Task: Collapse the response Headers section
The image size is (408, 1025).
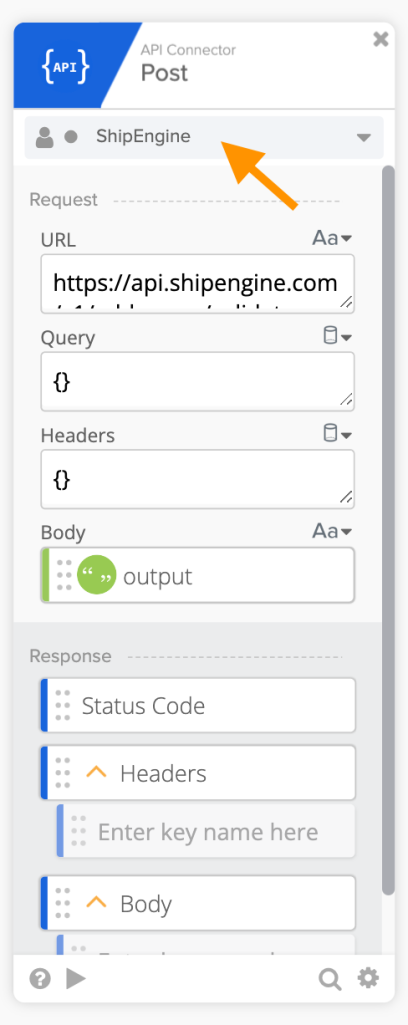Action: coord(96,773)
